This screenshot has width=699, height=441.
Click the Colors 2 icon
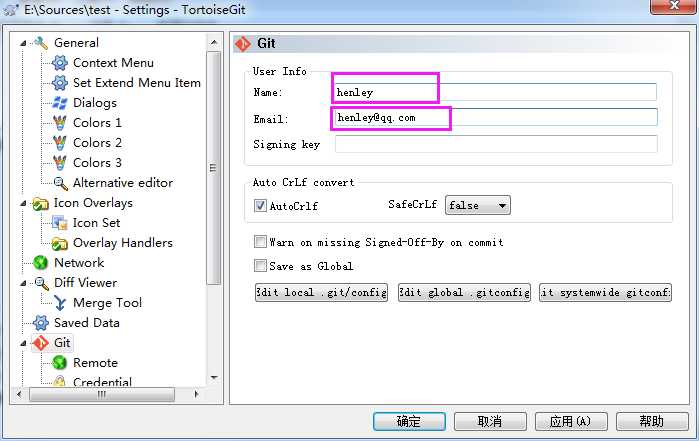[60, 143]
